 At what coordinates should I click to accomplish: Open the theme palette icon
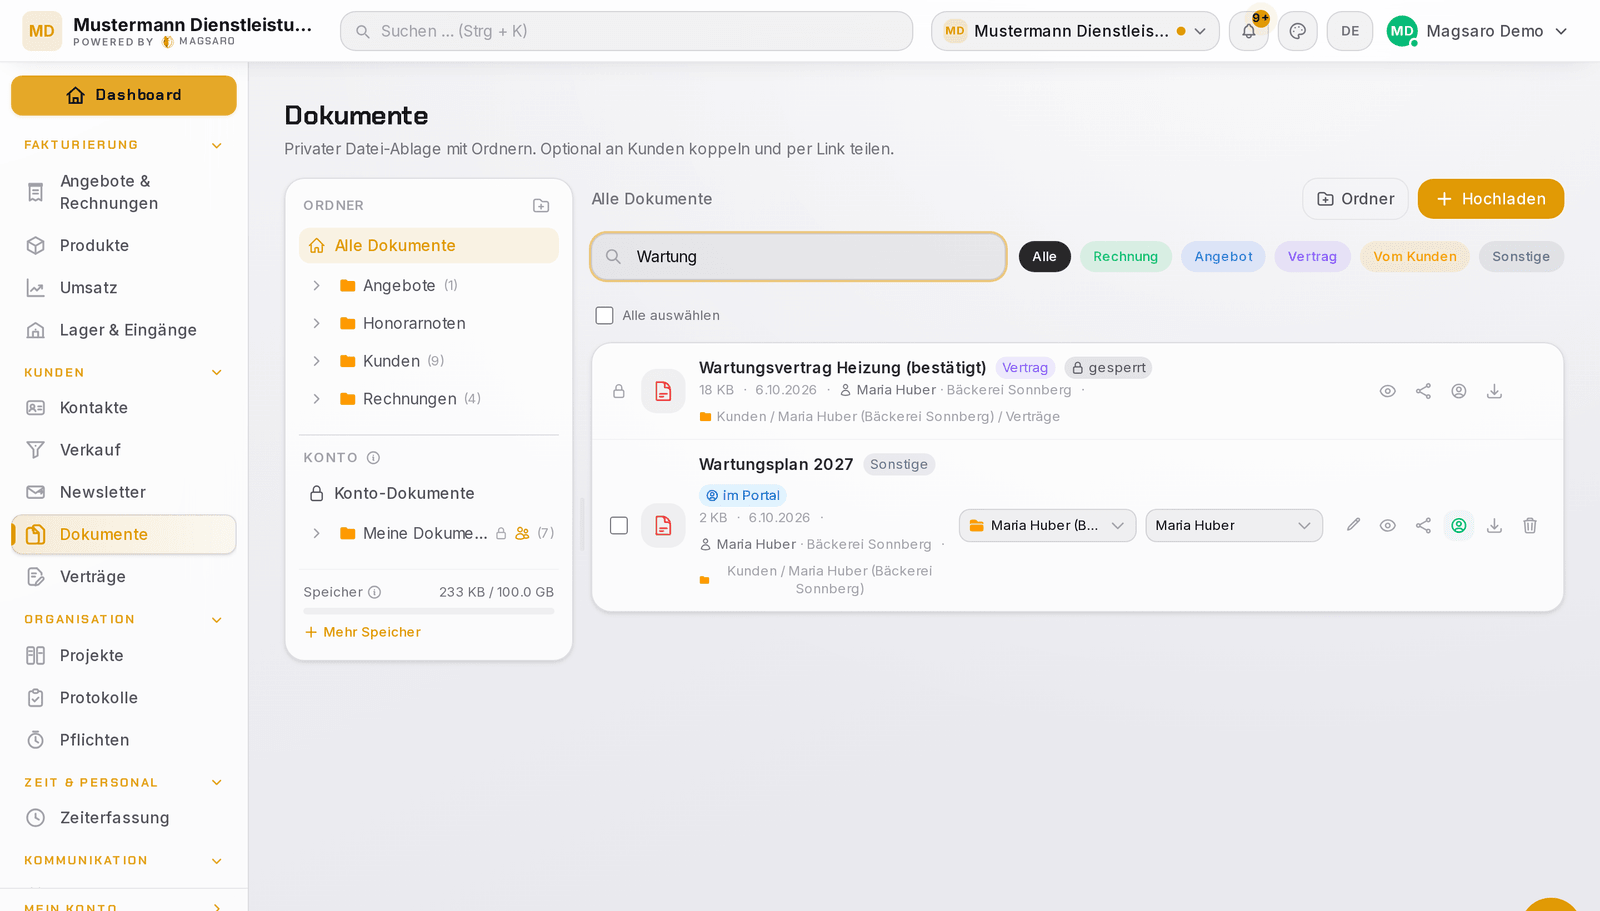click(1298, 31)
